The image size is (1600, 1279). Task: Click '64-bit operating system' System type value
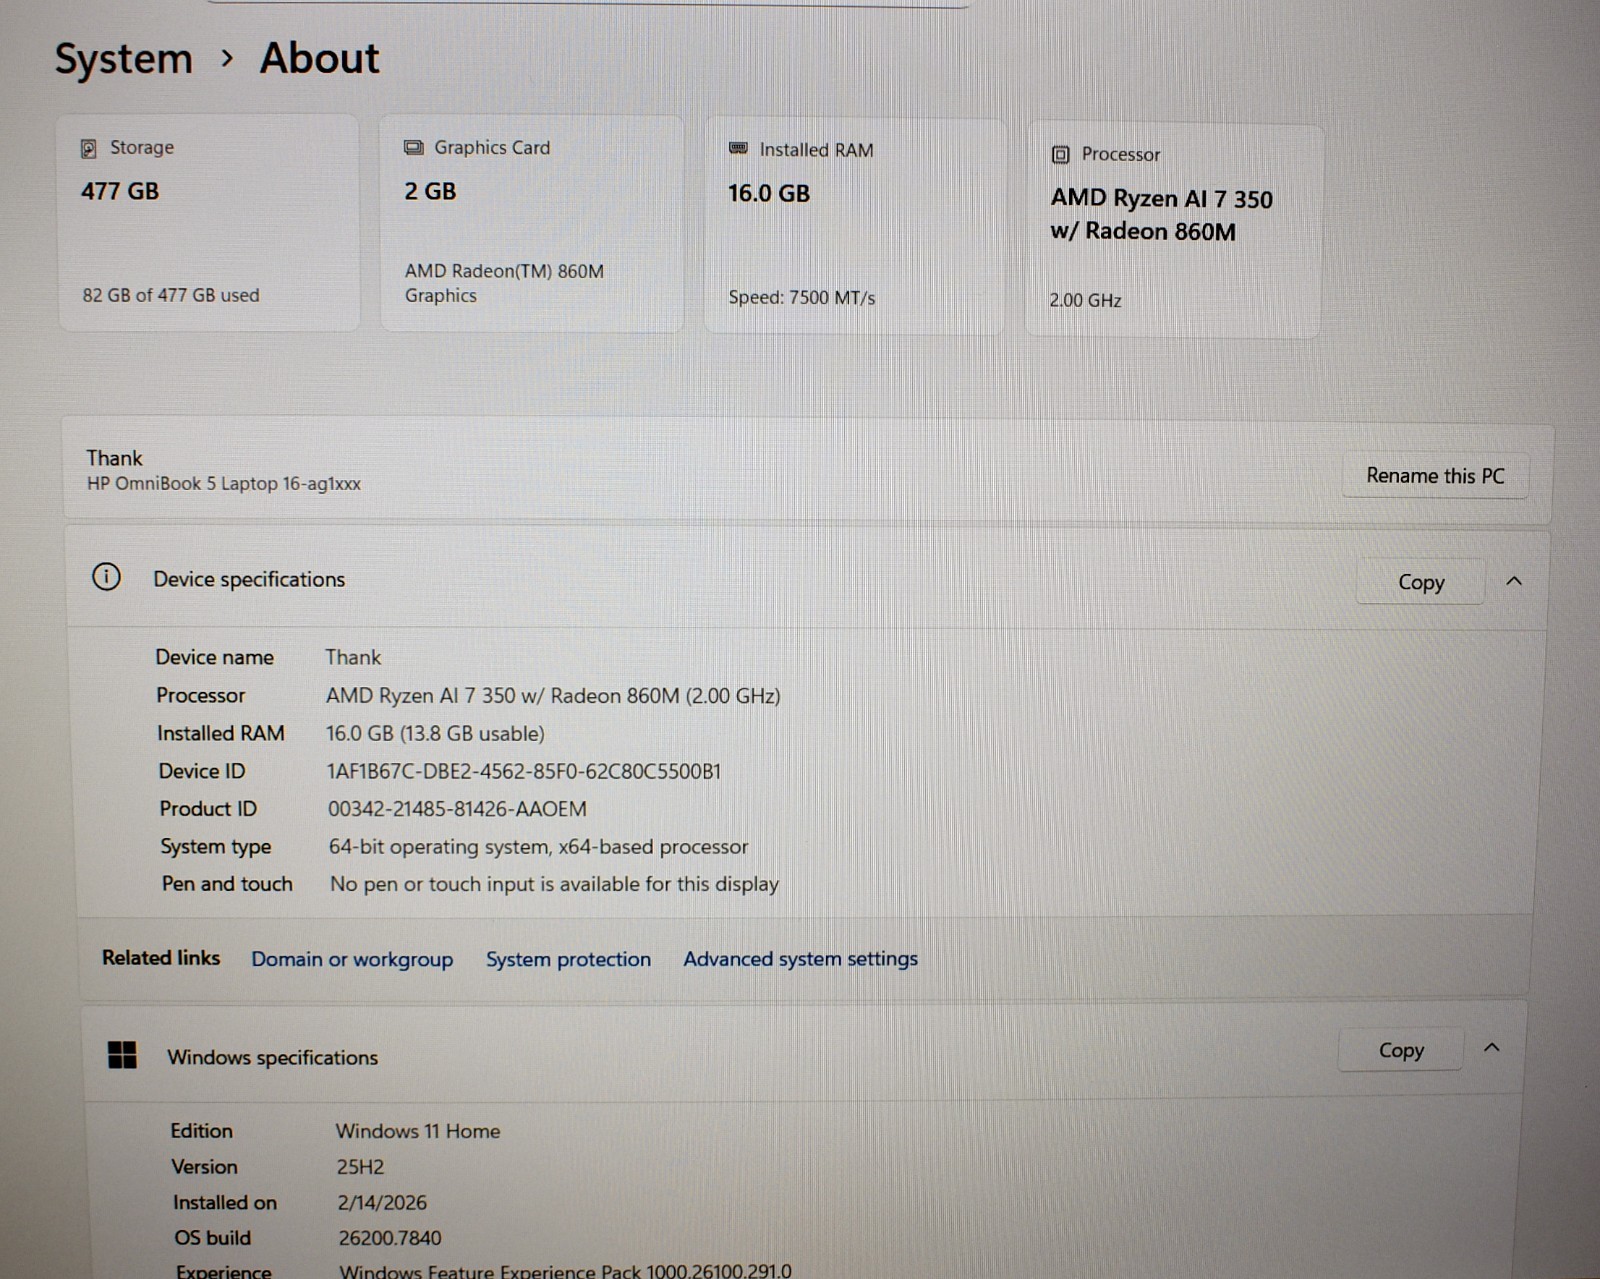tap(538, 847)
